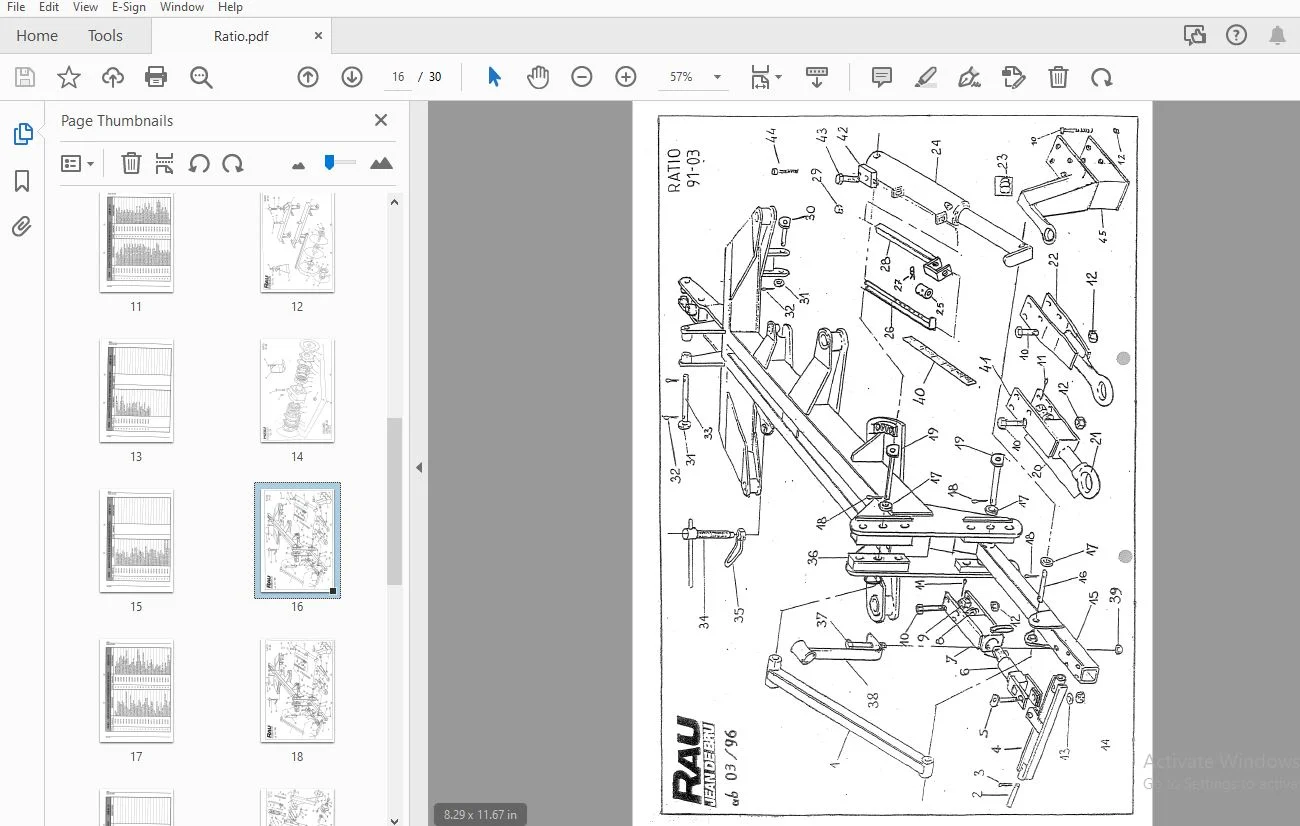Image resolution: width=1300 pixels, height=826 pixels.
Task: Select page 11 thumbnail
Action: pyautogui.click(x=136, y=244)
